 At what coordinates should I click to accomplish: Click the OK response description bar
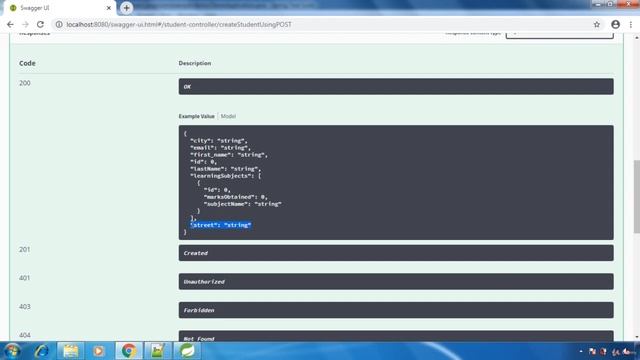396,87
